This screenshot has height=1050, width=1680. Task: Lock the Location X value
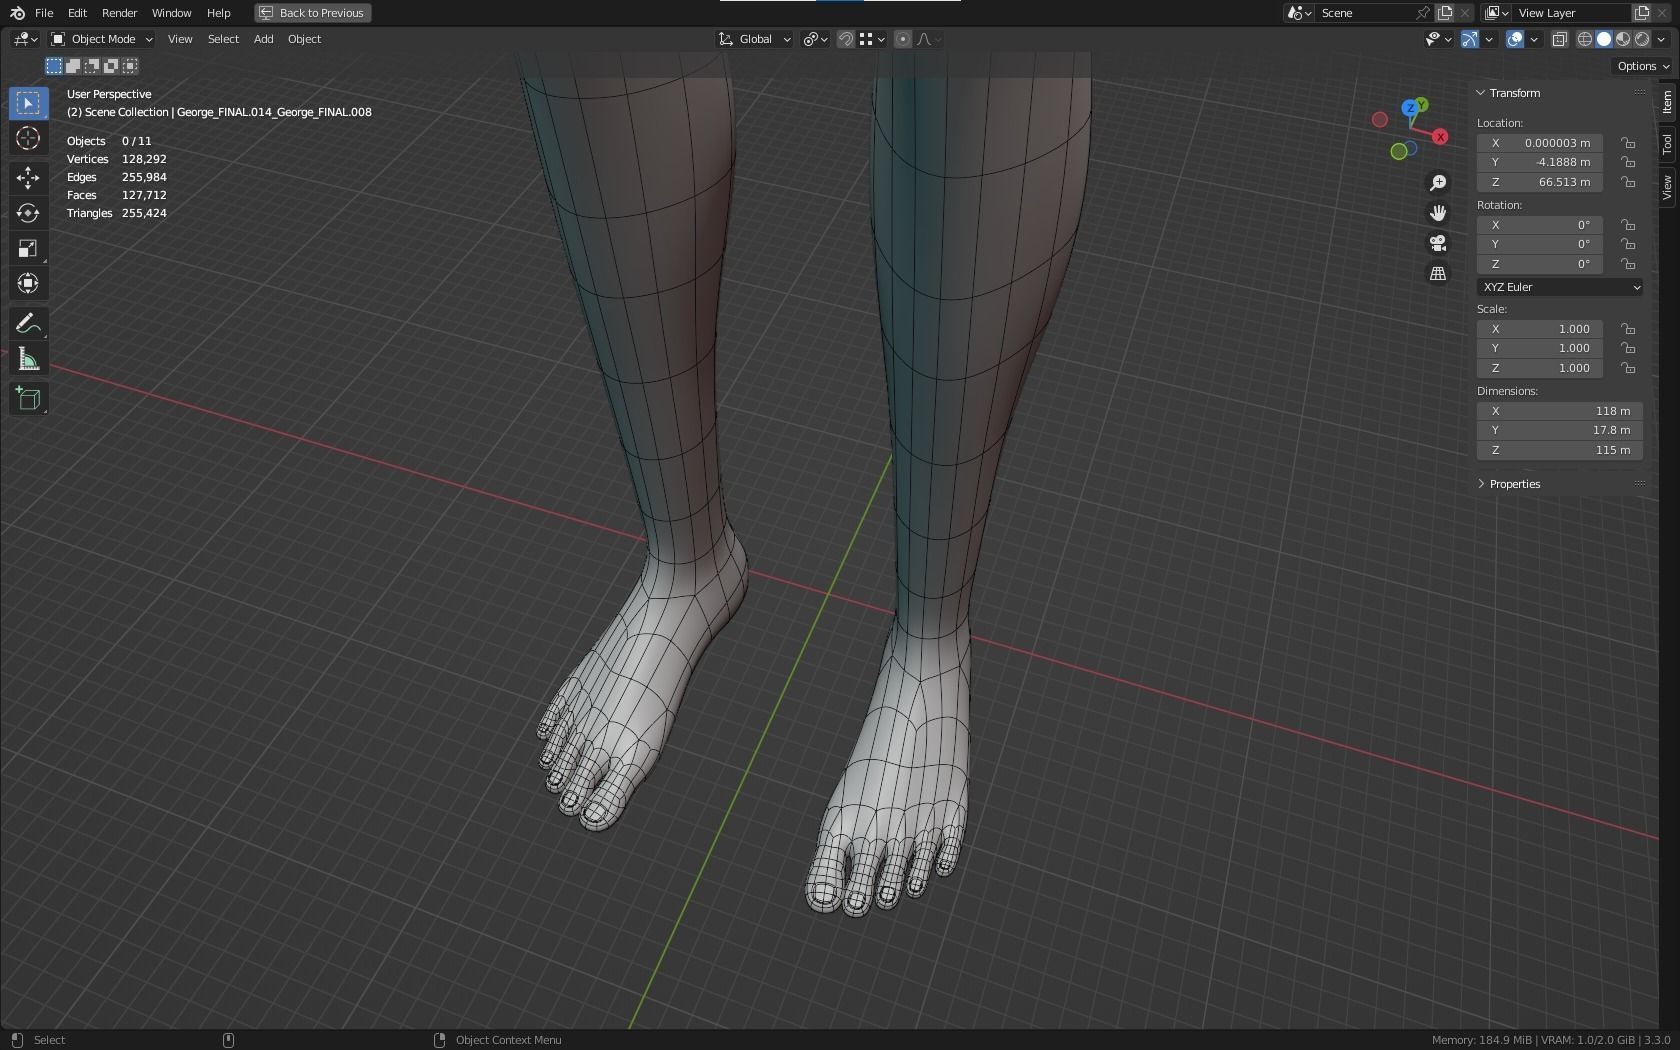[1628, 143]
